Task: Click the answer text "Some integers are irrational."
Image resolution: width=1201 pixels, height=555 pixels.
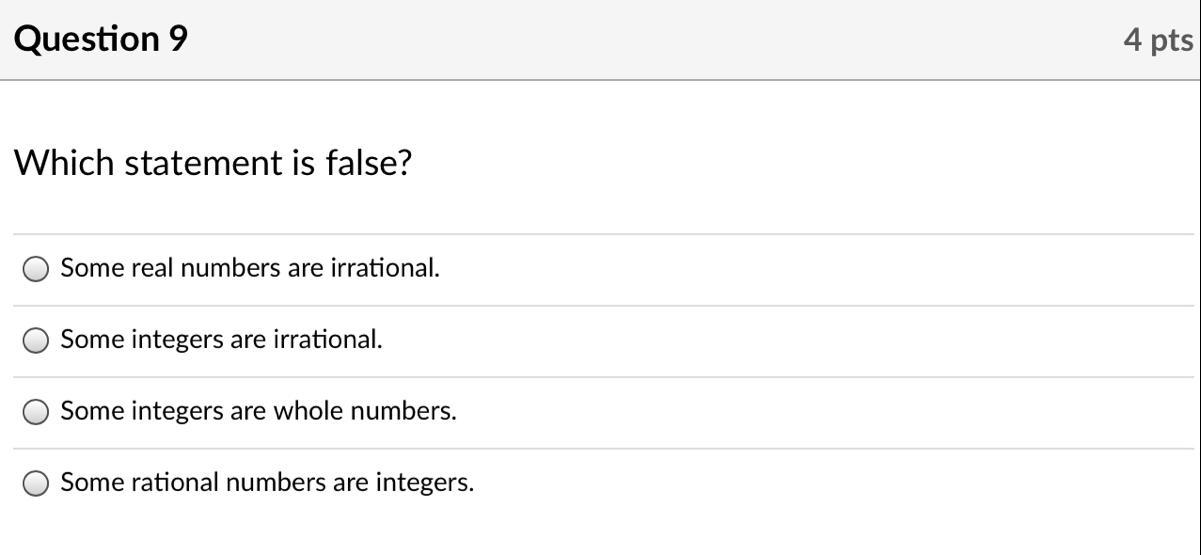Action: [x=221, y=340]
